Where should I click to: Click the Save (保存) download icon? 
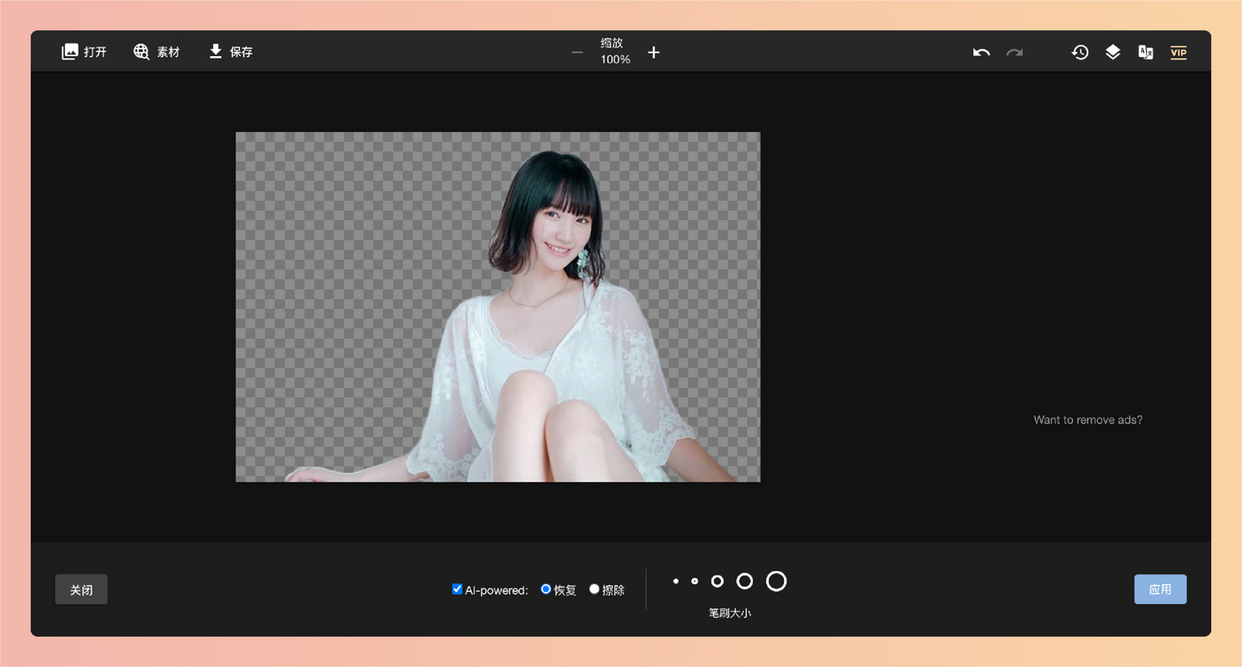click(216, 52)
